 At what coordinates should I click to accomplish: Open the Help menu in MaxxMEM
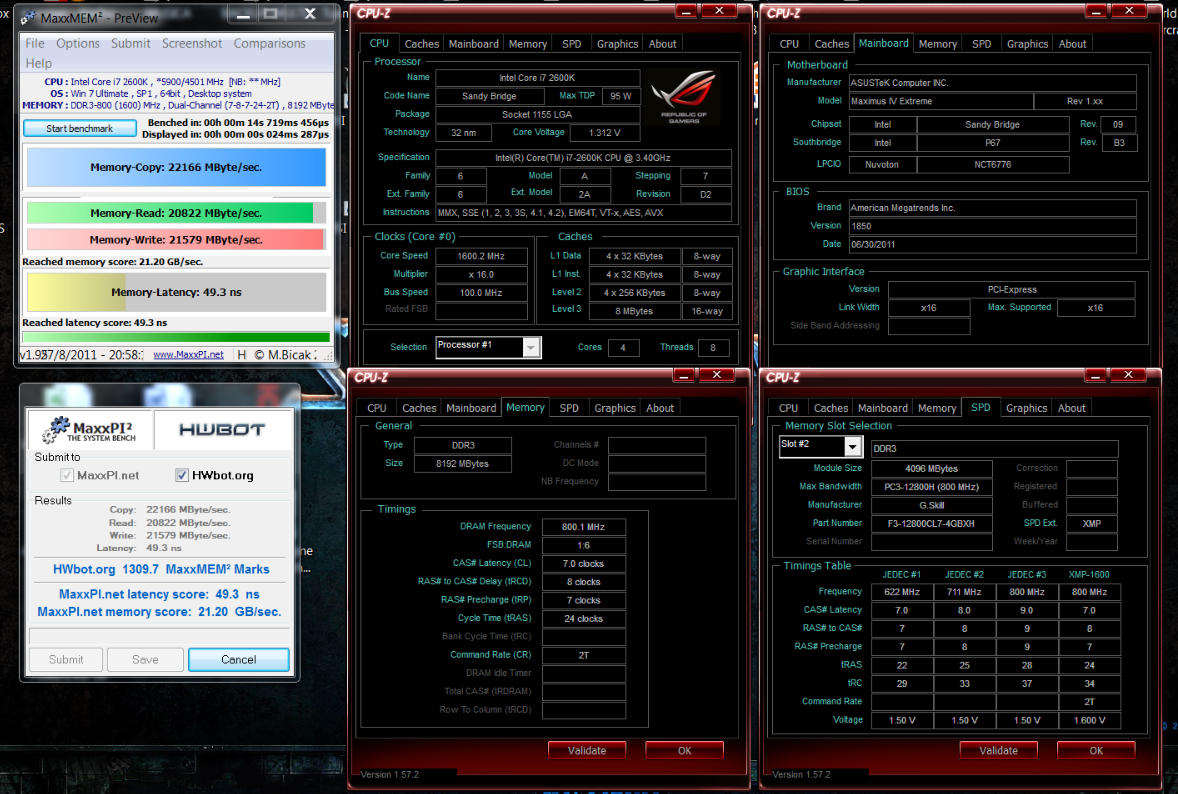pyautogui.click(x=38, y=63)
